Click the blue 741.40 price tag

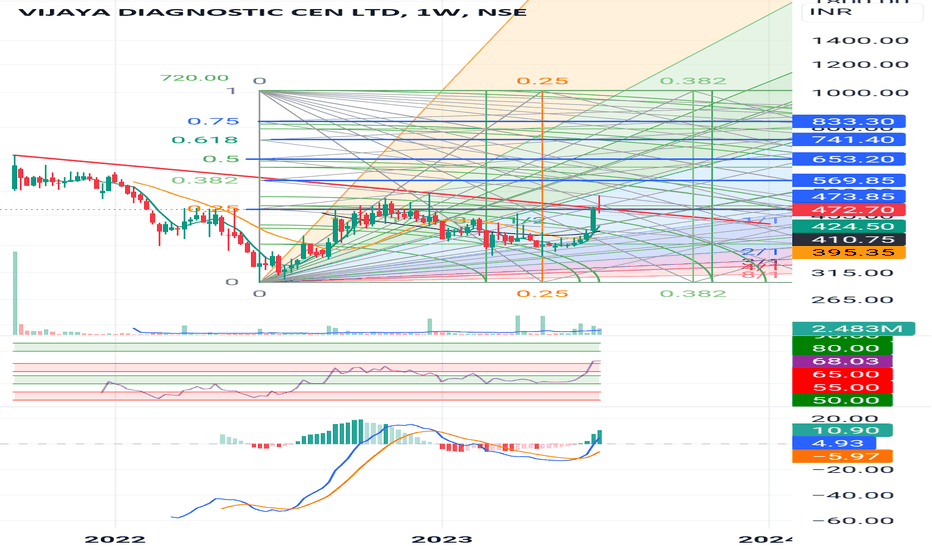pos(849,140)
